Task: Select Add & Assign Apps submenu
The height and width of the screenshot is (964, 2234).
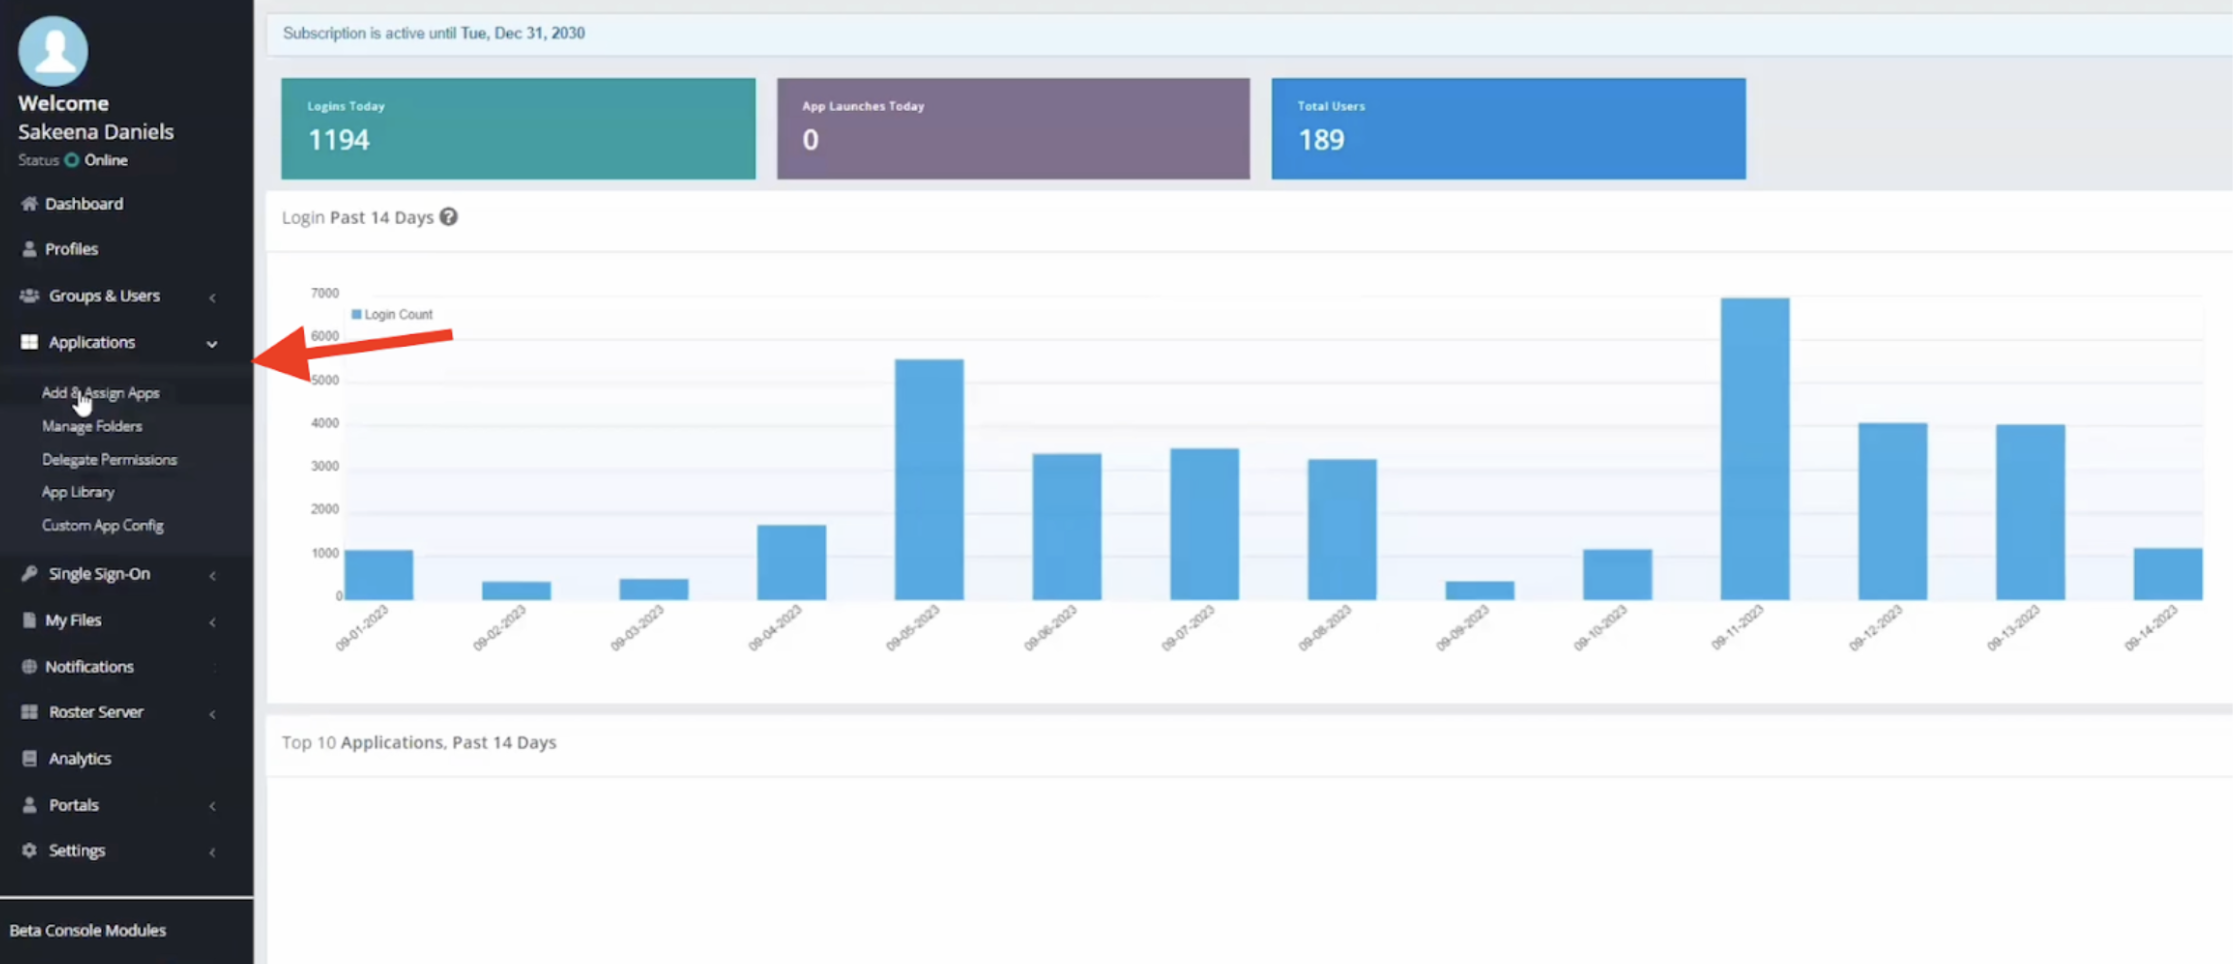Action: tap(100, 393)
